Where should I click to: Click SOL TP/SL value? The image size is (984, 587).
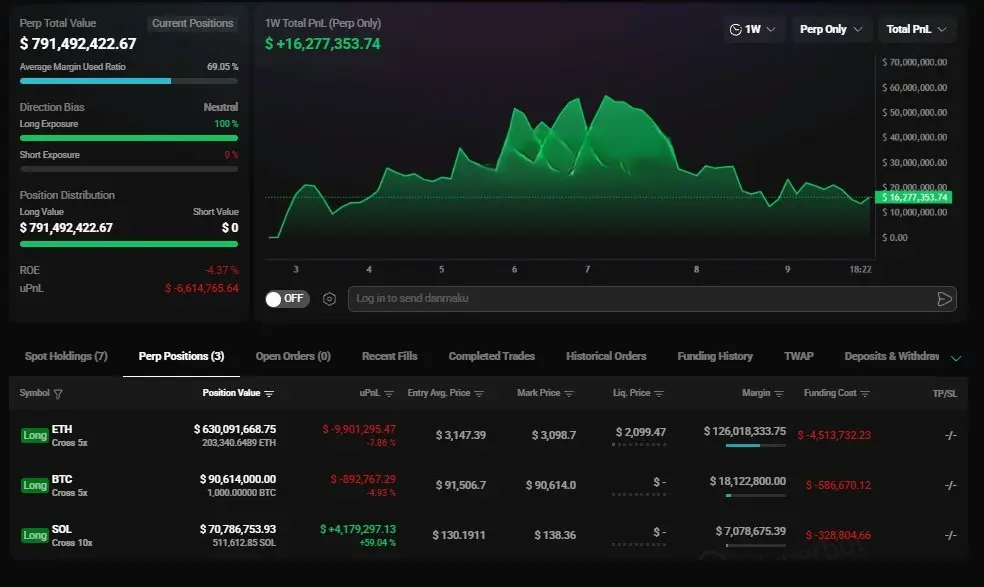point(950,536)
